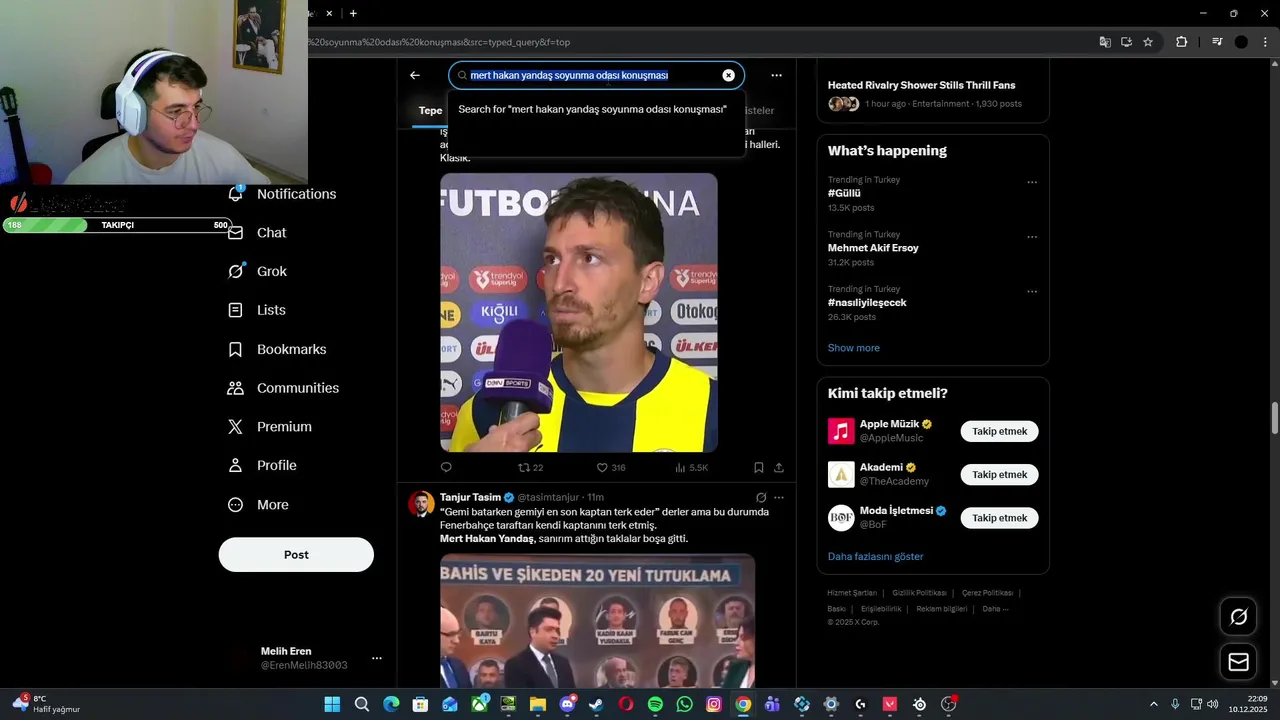
Task: Open Lists in the sidebar
Action: (258, 310)
